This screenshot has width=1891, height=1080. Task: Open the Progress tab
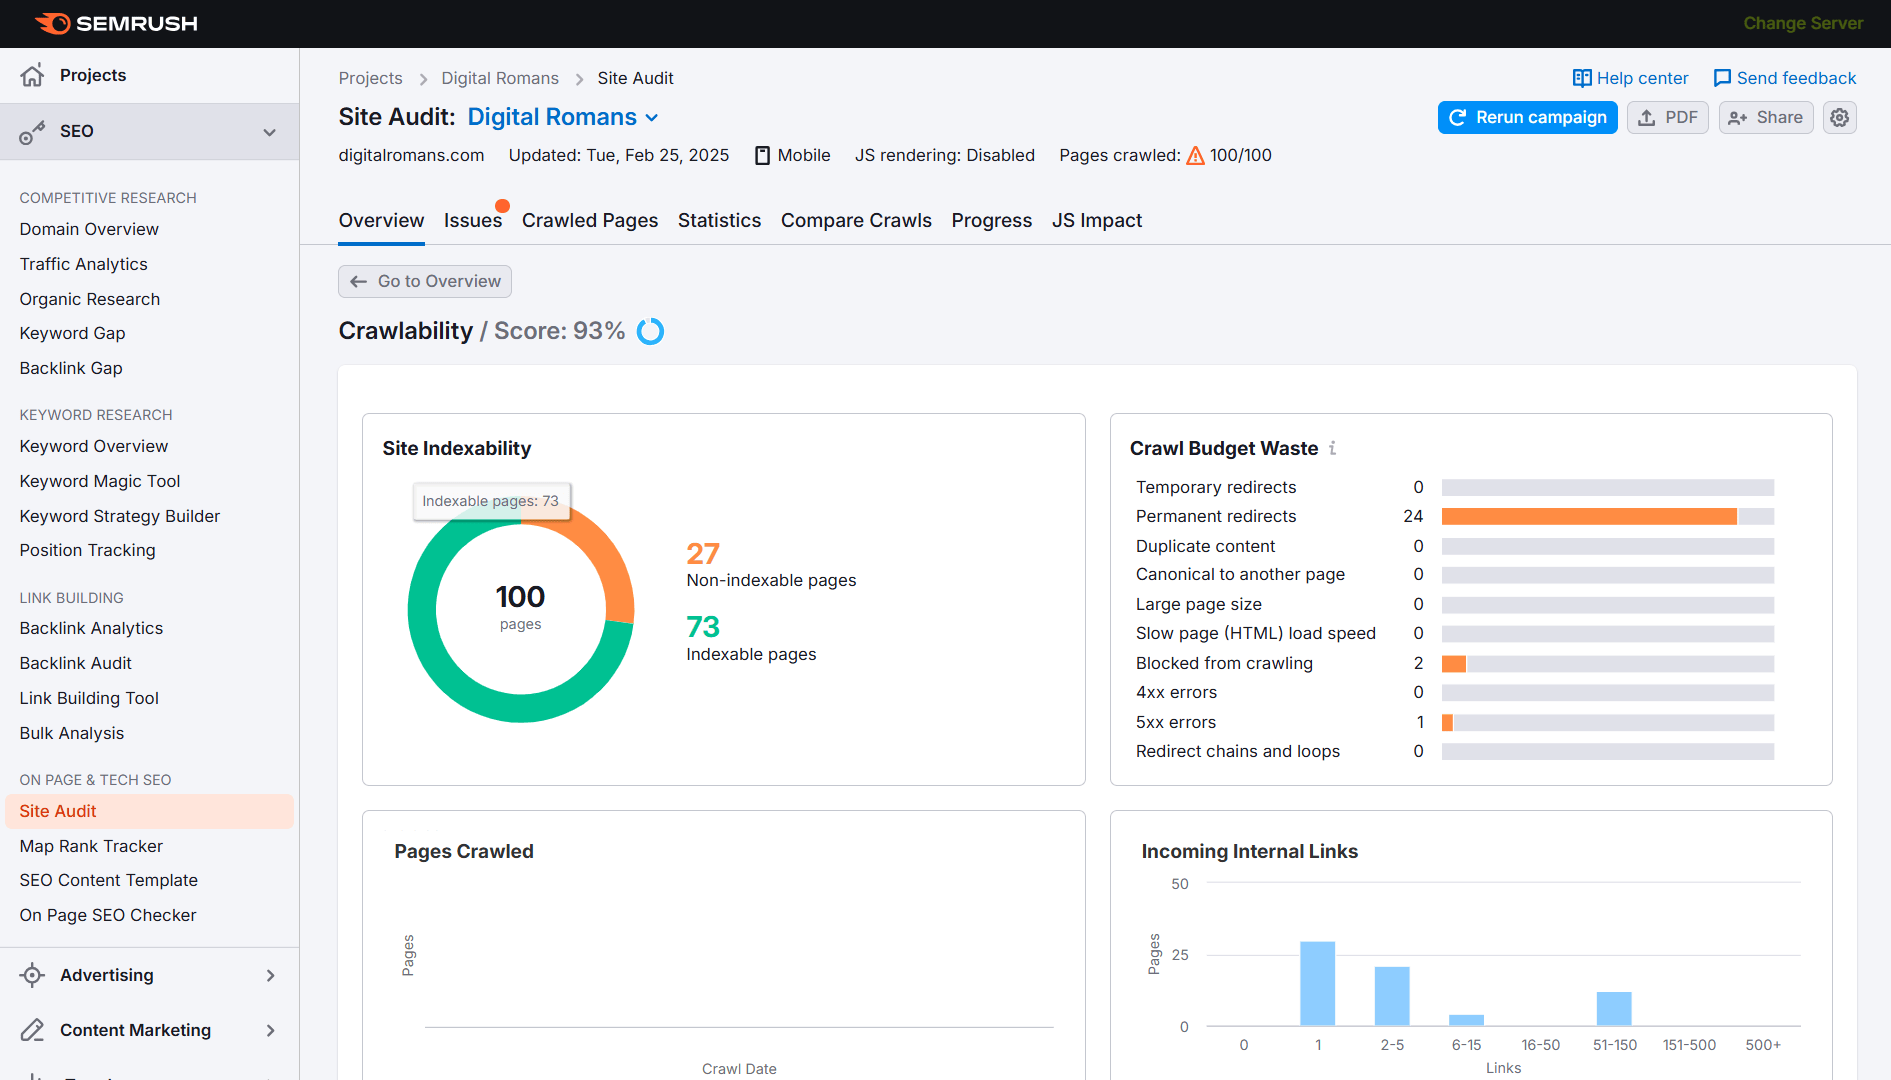991,220
